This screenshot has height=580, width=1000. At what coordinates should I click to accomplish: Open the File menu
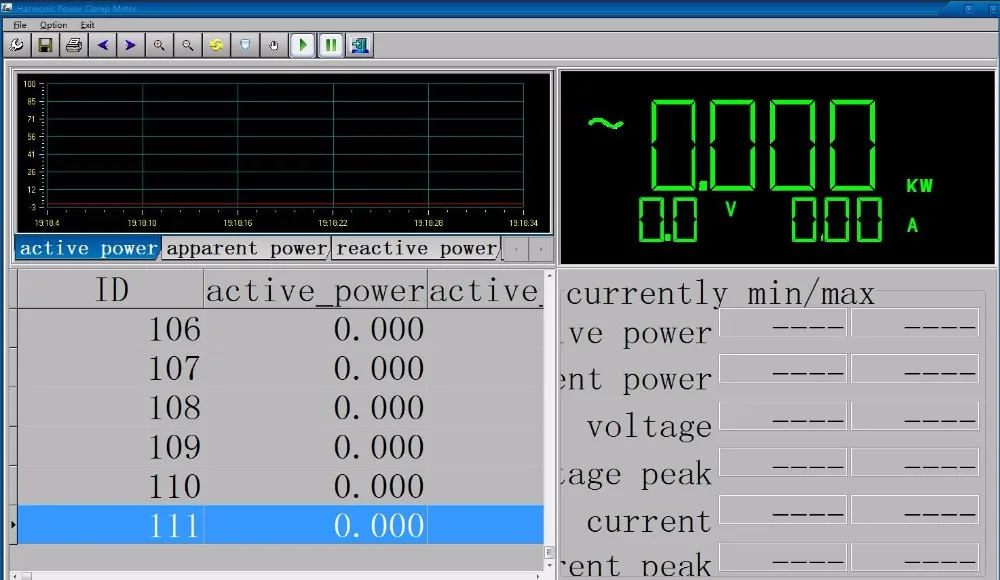pos(20,24)
